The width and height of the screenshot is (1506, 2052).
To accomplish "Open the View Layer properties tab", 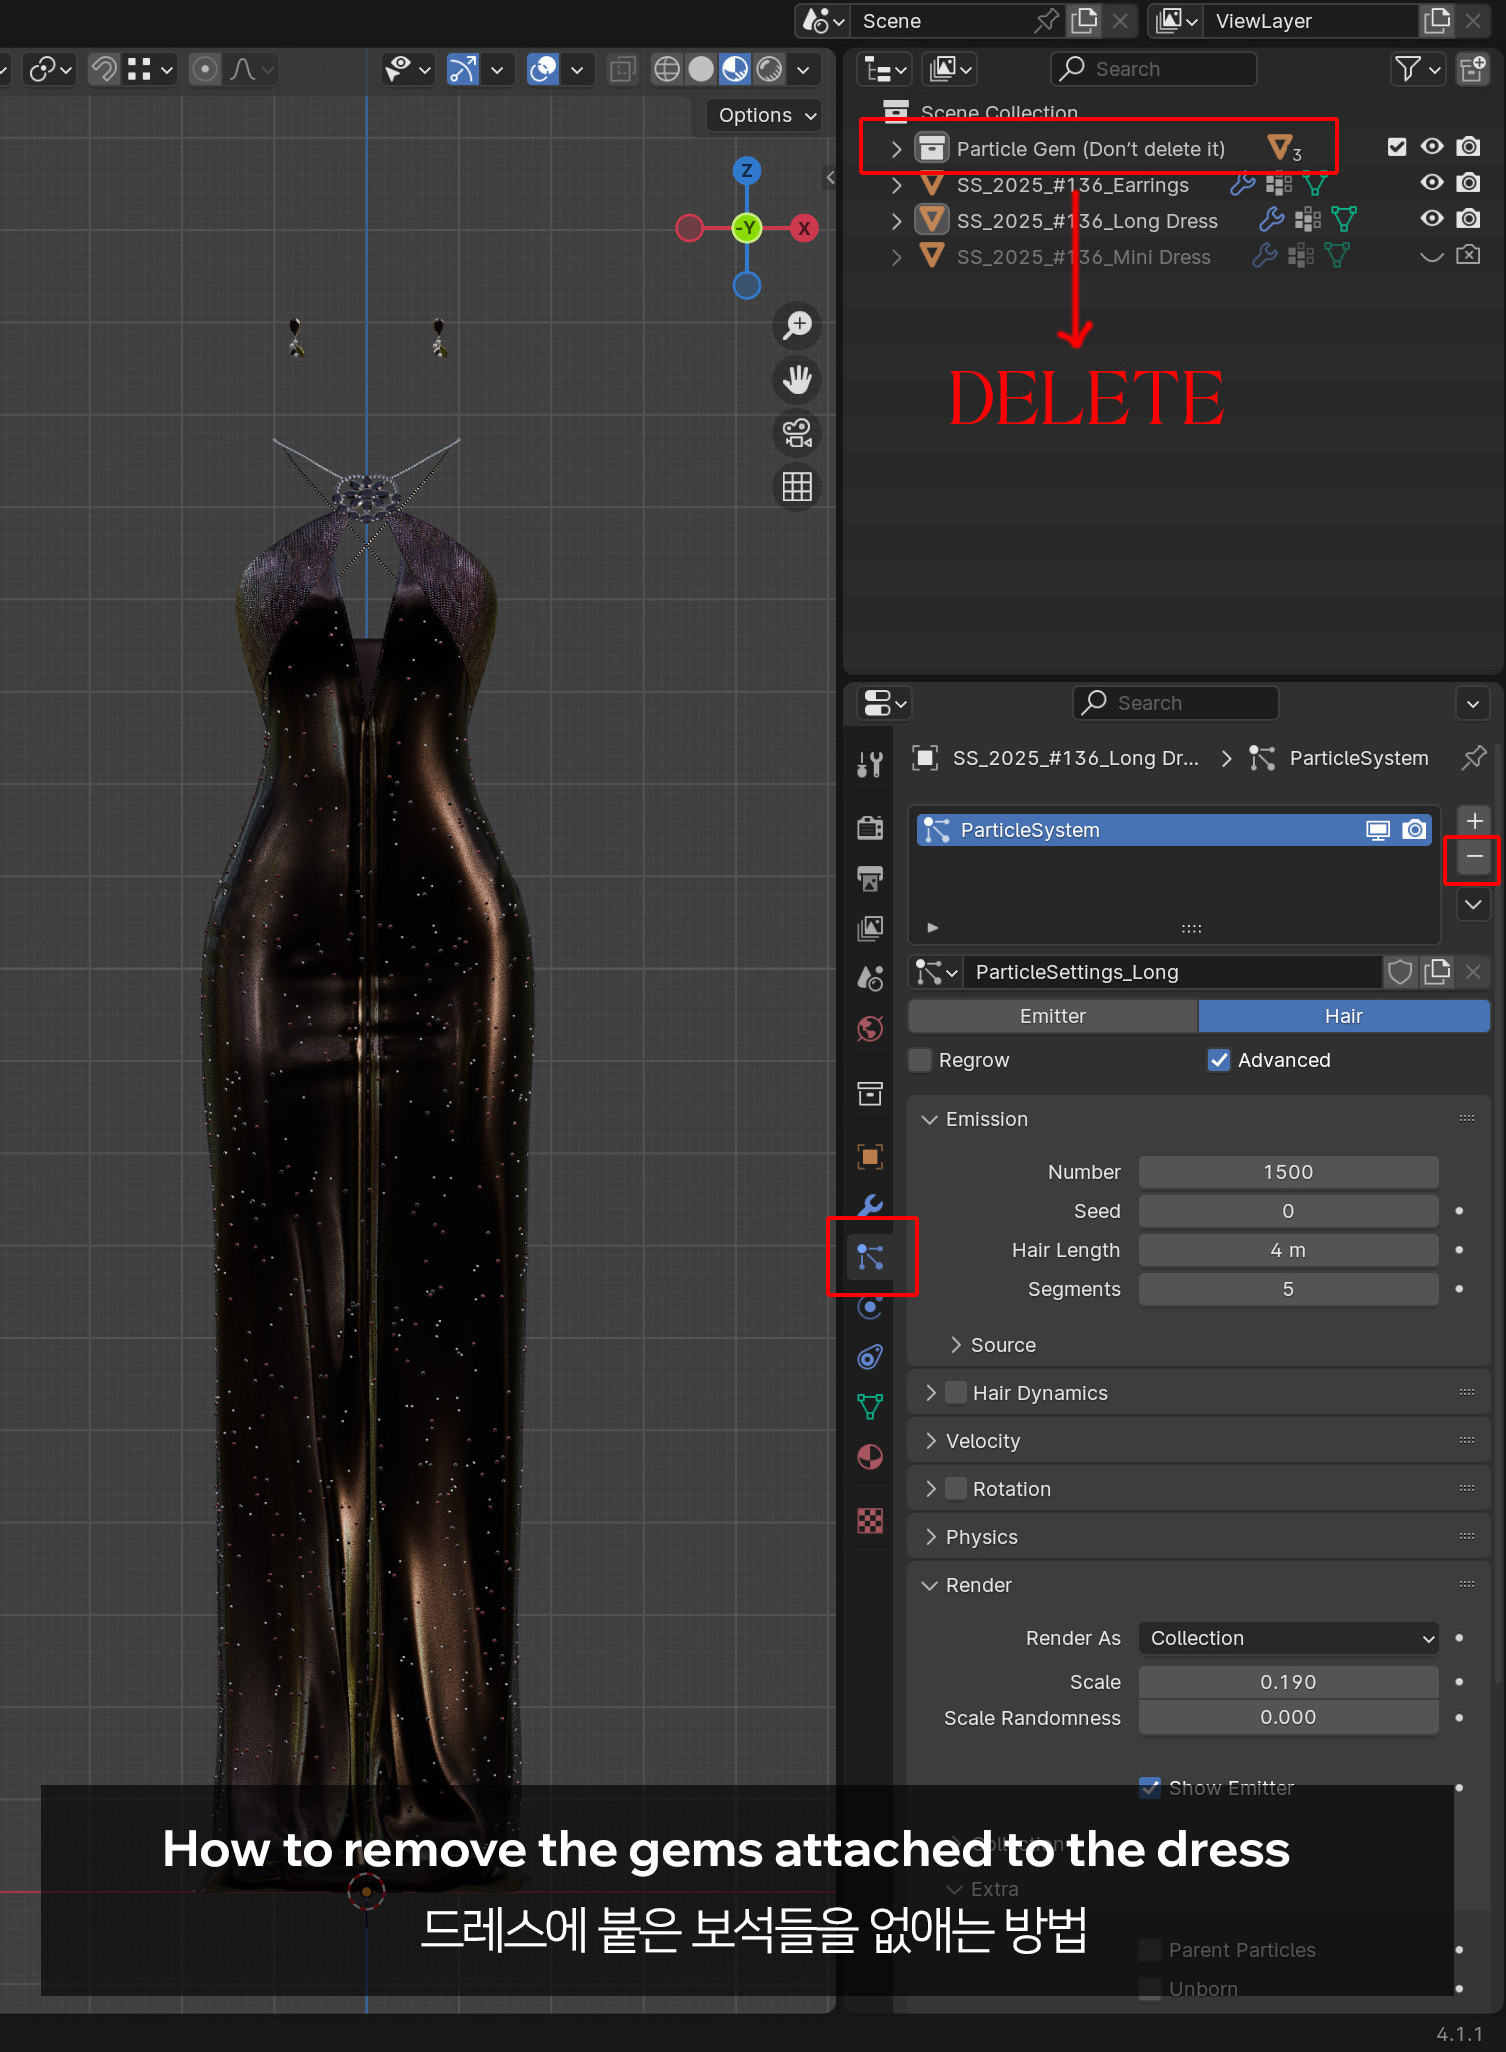I will [870, 929].
